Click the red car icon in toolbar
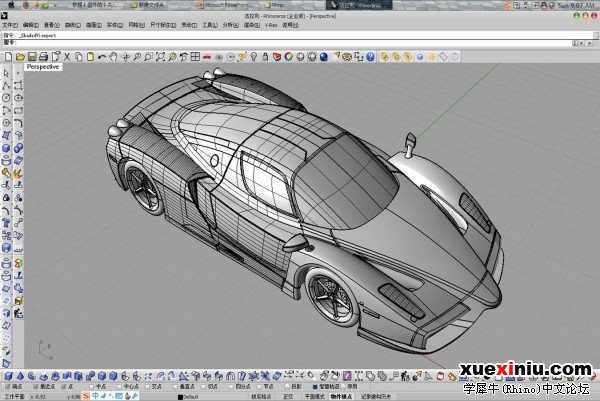The height and width of the screenshot is (401, 600). pyautogui.click(x=207, y=57)
